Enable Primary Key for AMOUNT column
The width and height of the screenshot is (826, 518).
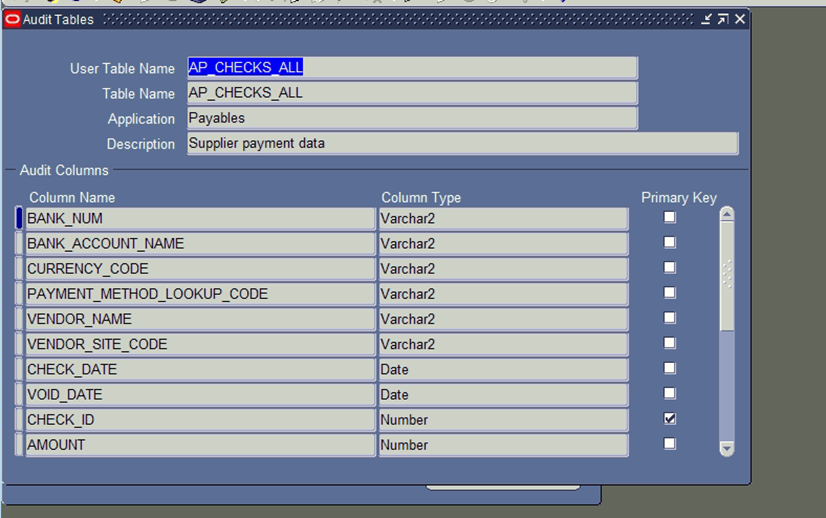pos(670,444)
